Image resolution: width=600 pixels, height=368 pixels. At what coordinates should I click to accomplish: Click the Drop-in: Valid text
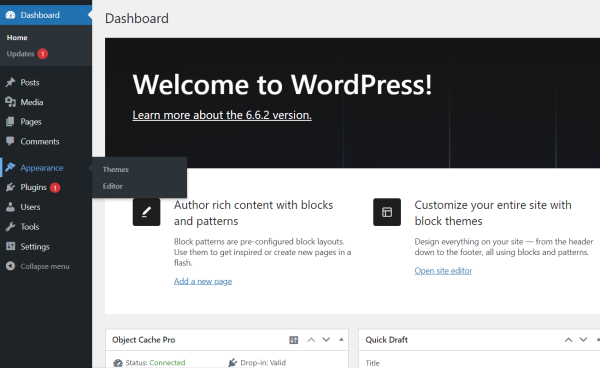(263, 363)
